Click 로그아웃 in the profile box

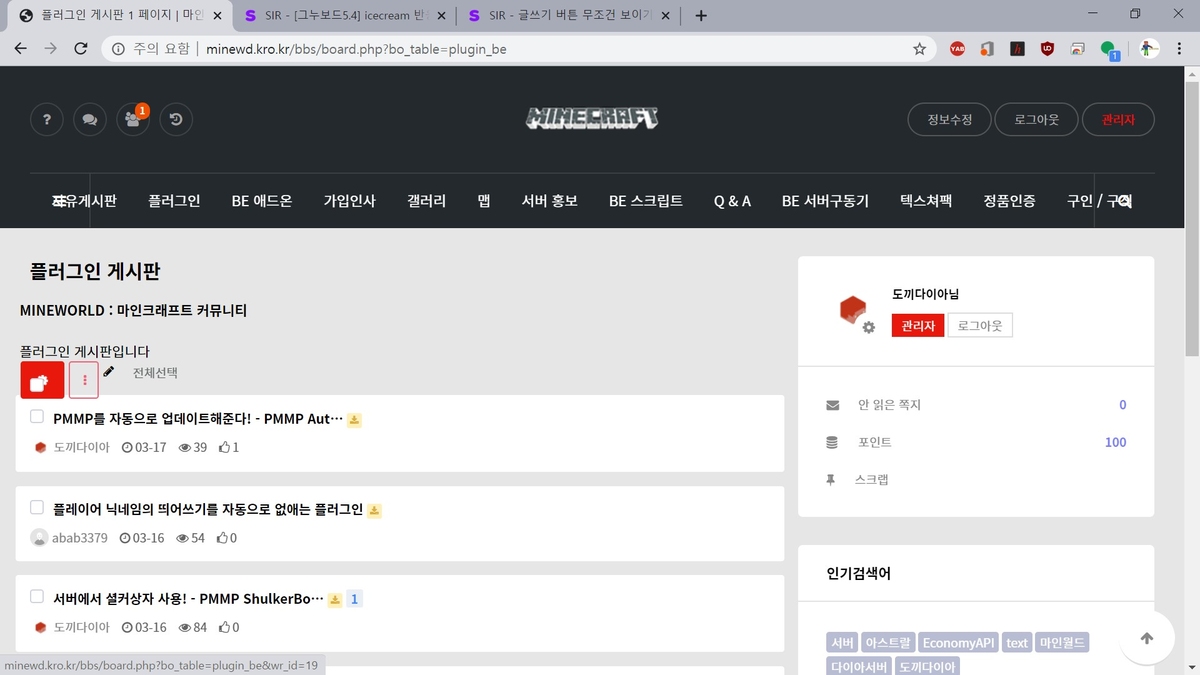pos(980,325)
